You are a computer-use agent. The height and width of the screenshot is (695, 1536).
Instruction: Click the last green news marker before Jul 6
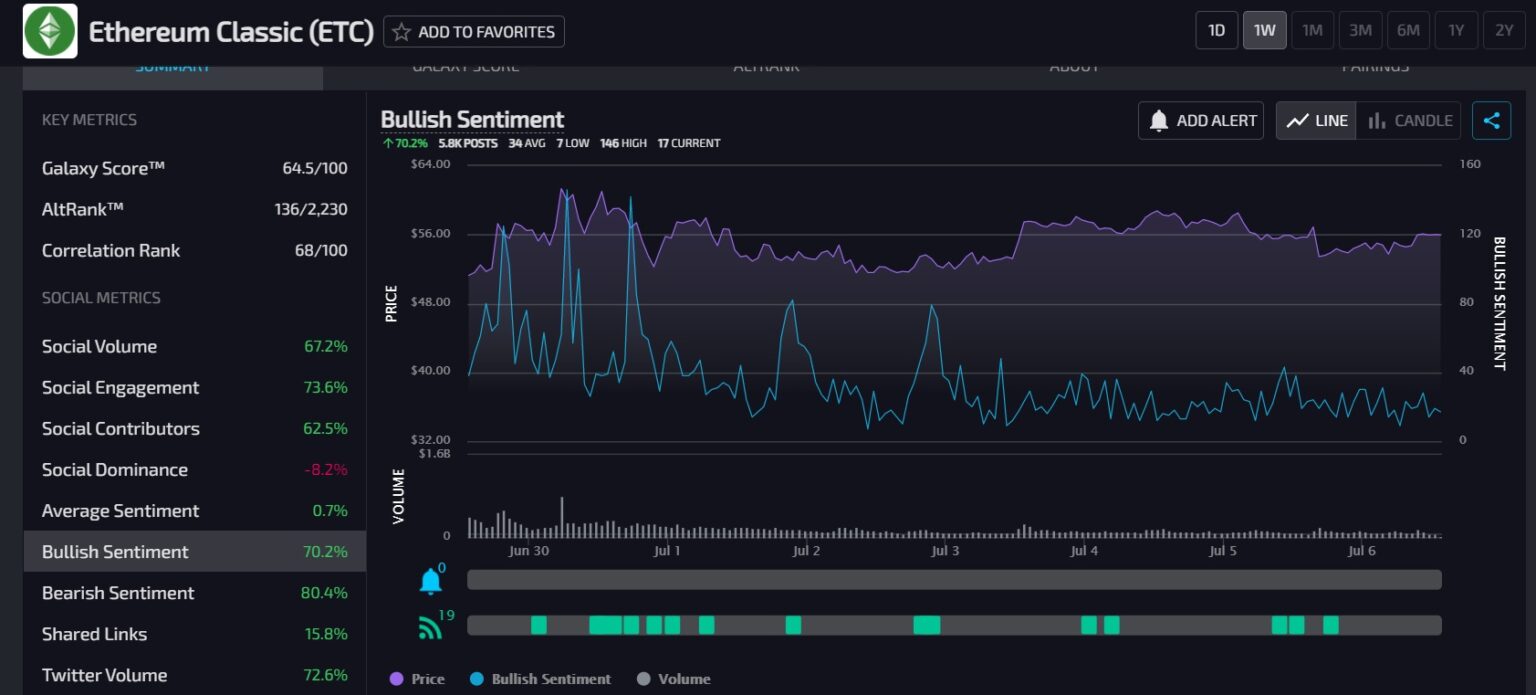click(1331, 625)
